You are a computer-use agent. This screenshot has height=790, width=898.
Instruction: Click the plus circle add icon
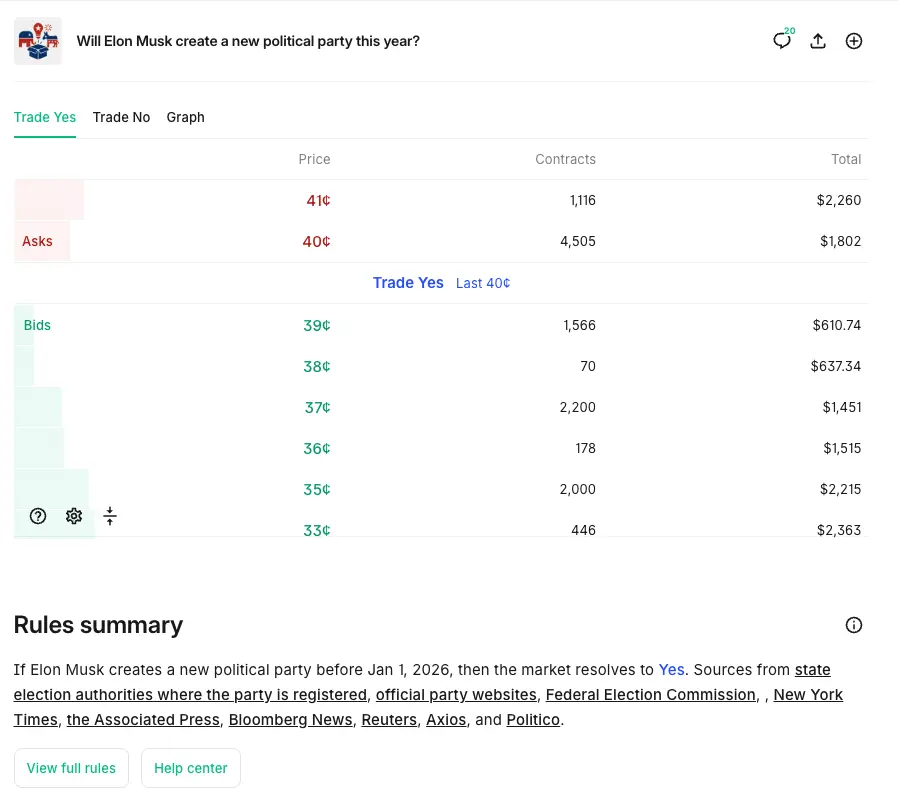click(x=854, y=41)
